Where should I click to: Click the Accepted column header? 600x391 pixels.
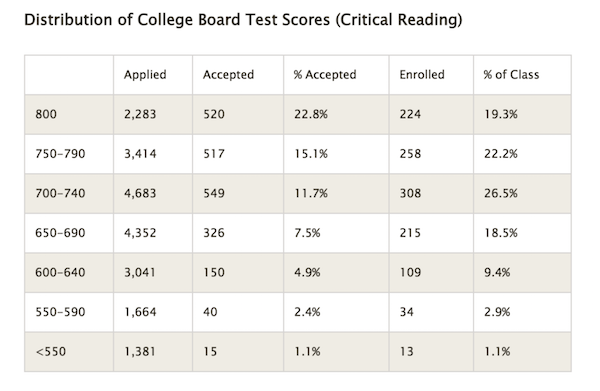pos(228,75)
